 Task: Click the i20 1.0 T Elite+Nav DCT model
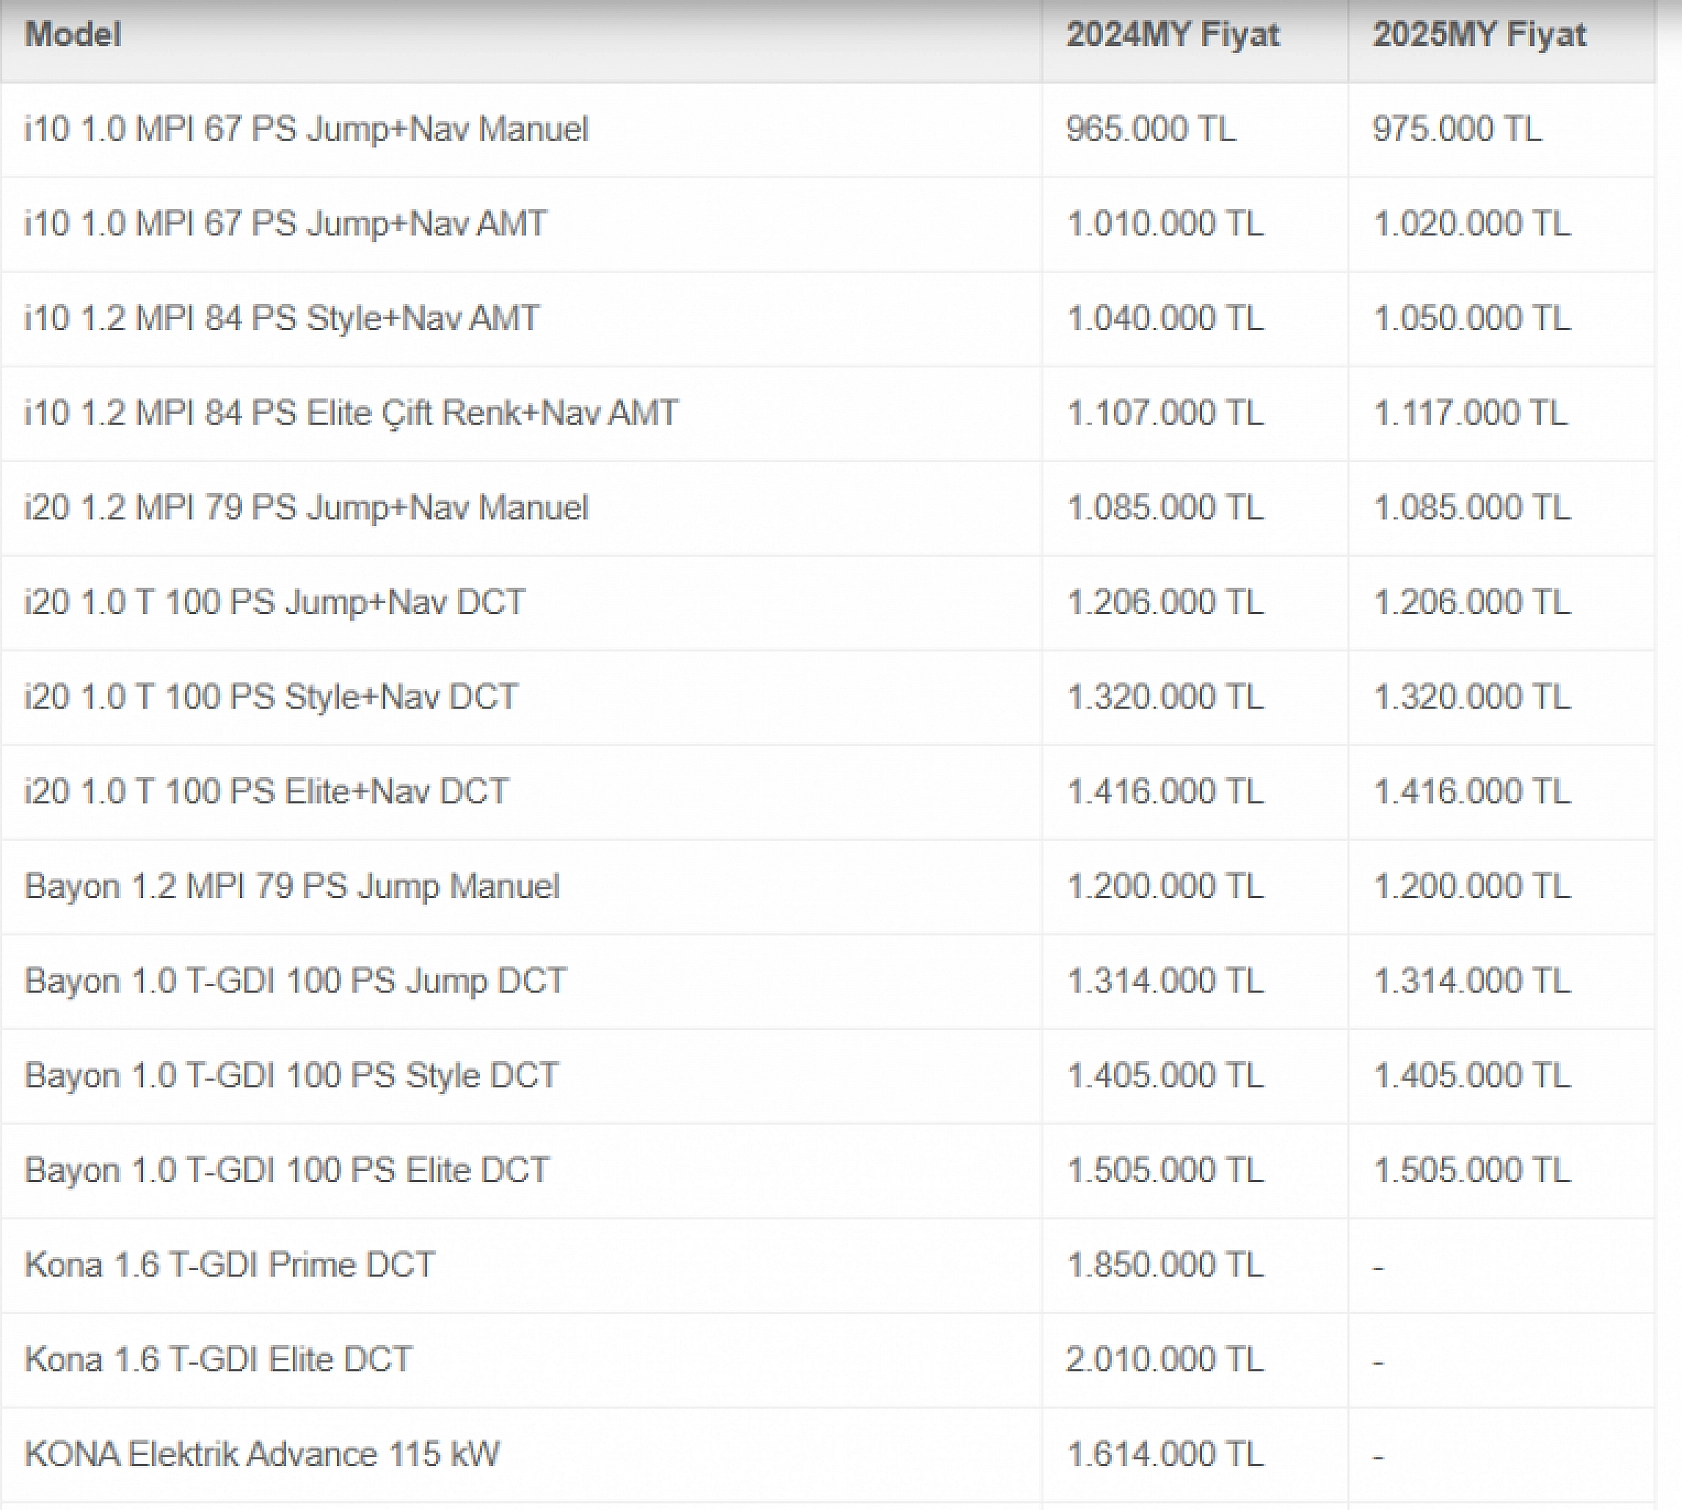click(x=266, y=792)
